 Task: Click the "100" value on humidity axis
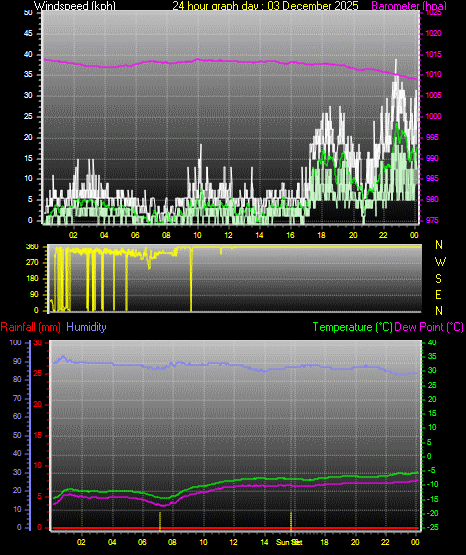[x=16, y=343]
